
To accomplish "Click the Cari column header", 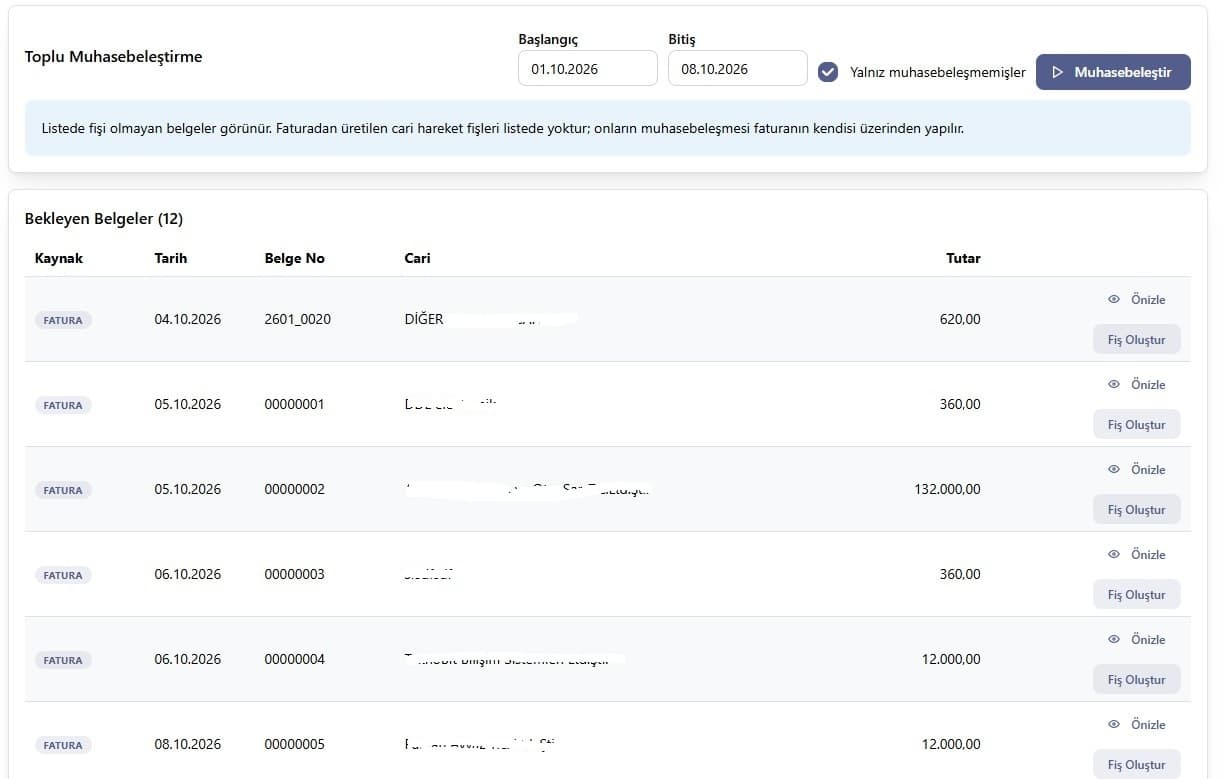I will coord(418,258).
